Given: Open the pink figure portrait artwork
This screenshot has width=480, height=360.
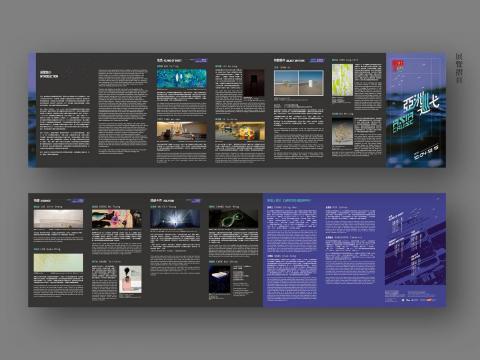Looking at the screenshot, I should [x=130, y=279].
